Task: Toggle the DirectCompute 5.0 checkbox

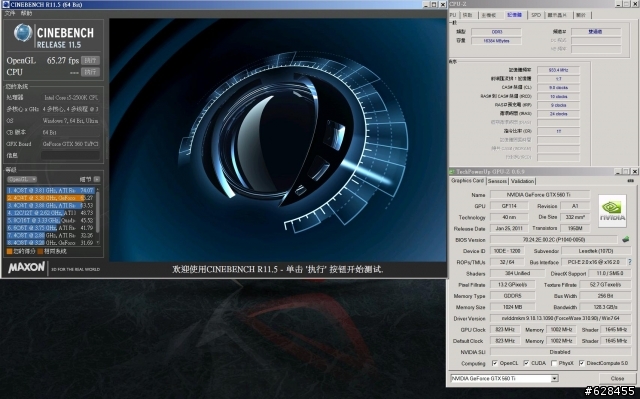Action: tap(581, 363)
